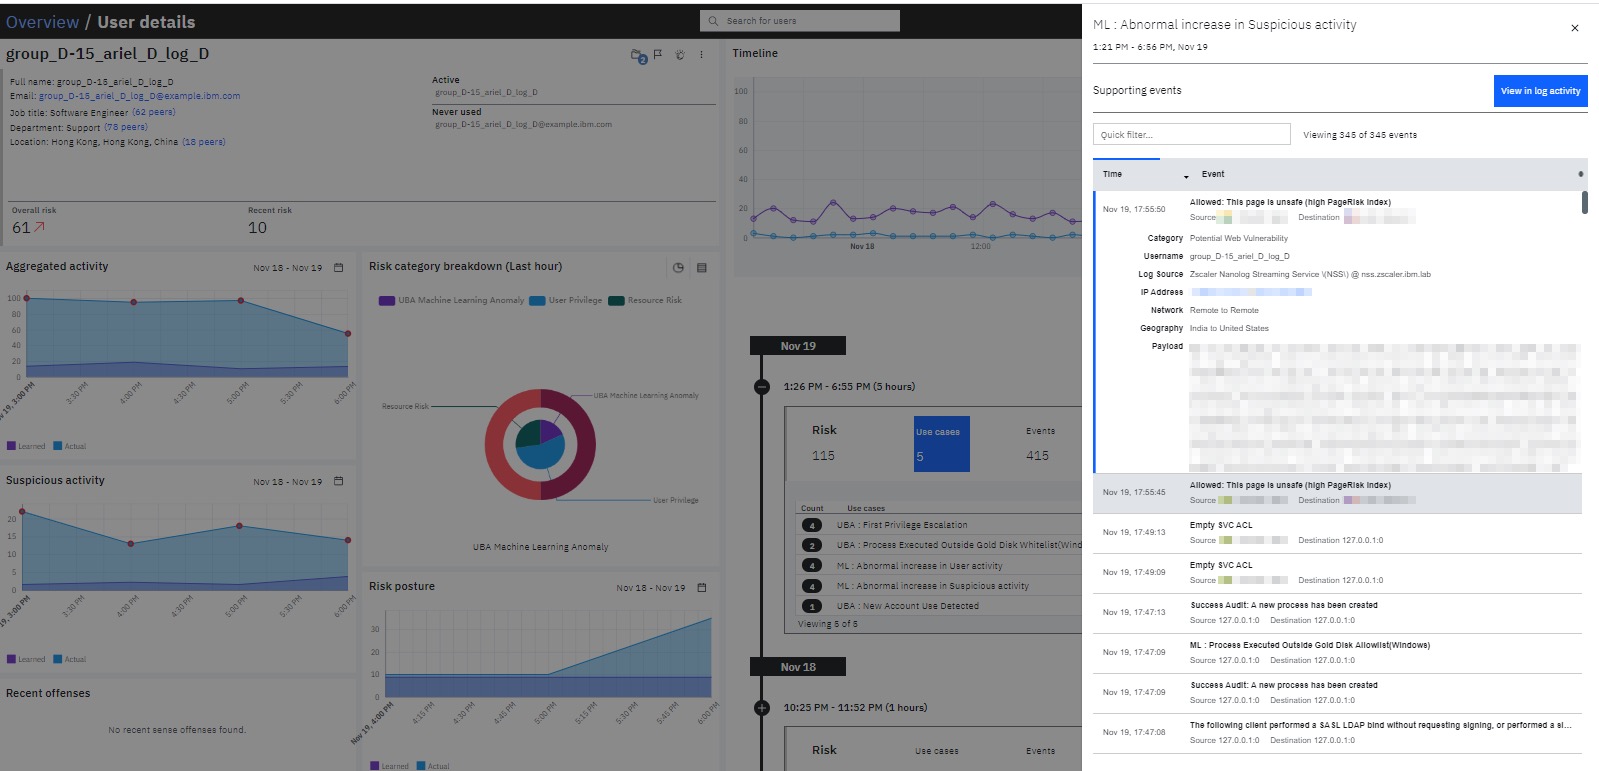Screen dimensions: 1599x771
Task: Click count badge for New Account Use Detected
Action: coord(812,606)
